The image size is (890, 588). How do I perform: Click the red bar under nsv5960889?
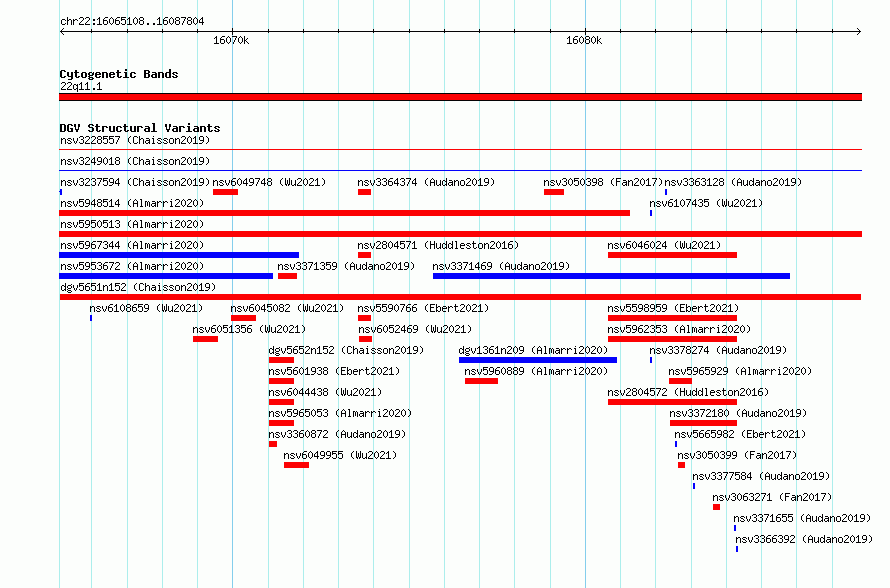(481, 381)
